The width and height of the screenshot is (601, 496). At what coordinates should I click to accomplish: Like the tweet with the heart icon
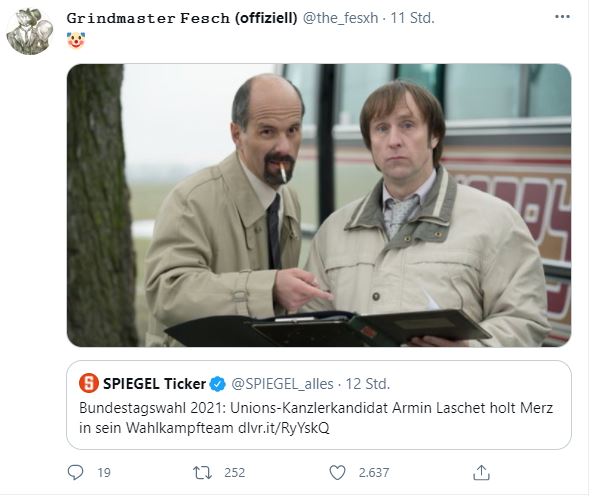[x=337, y=471]
